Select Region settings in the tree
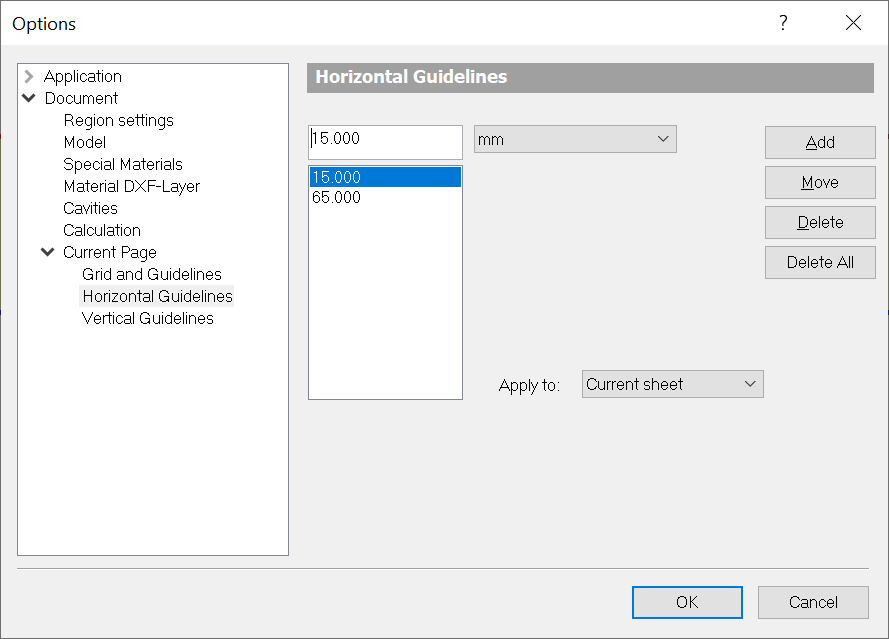This screenshot has width=889, height=639. click(118, 120)
